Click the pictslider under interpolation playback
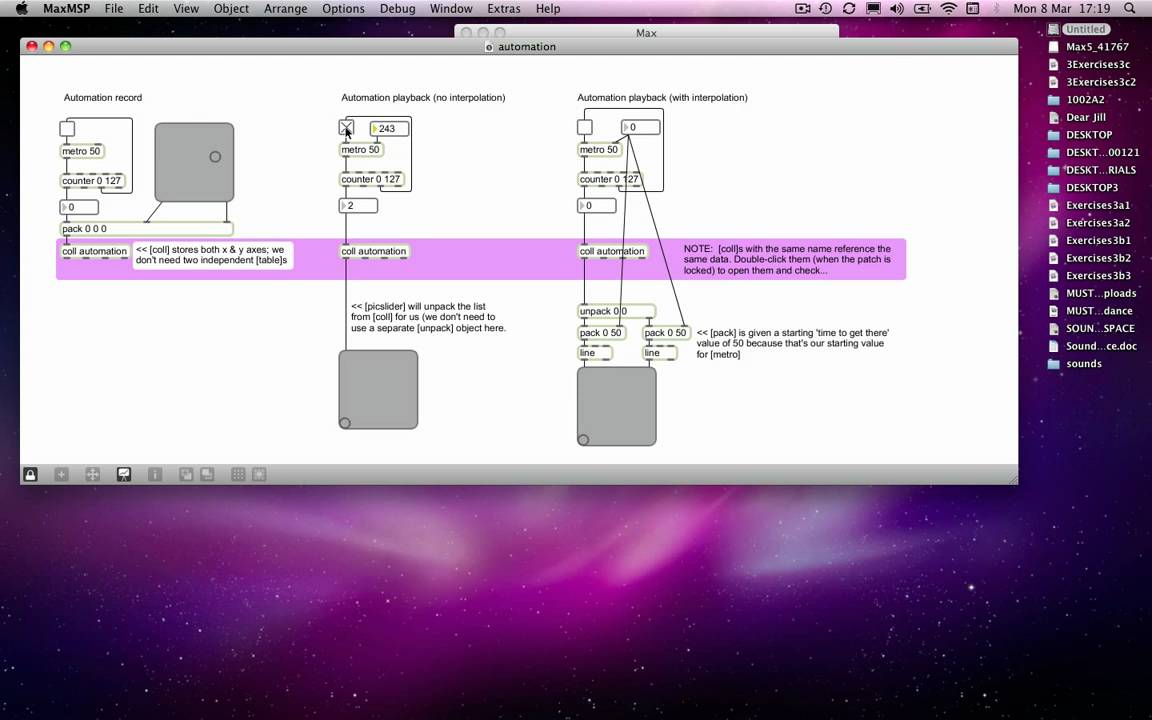Image resolution: width=1152 pixels, height=720 pixels. [616, 406]
